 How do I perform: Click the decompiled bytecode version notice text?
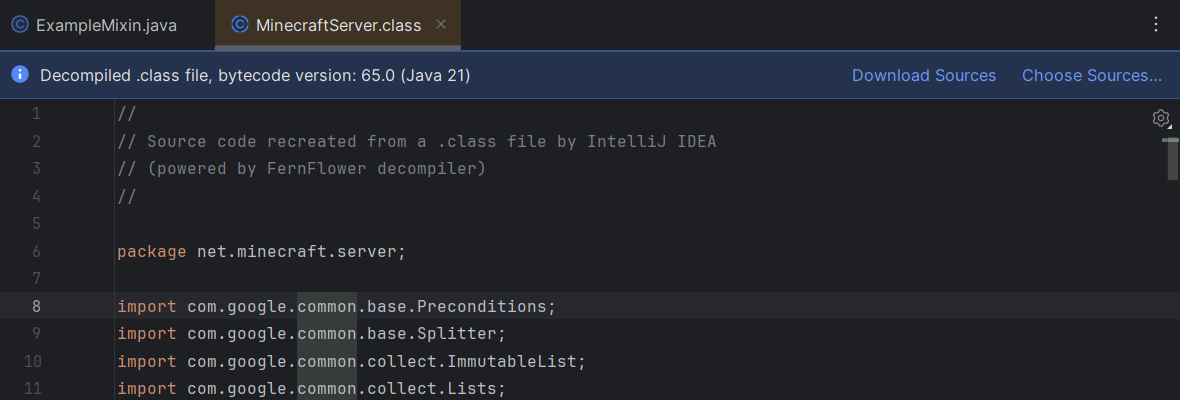(255, 75)
